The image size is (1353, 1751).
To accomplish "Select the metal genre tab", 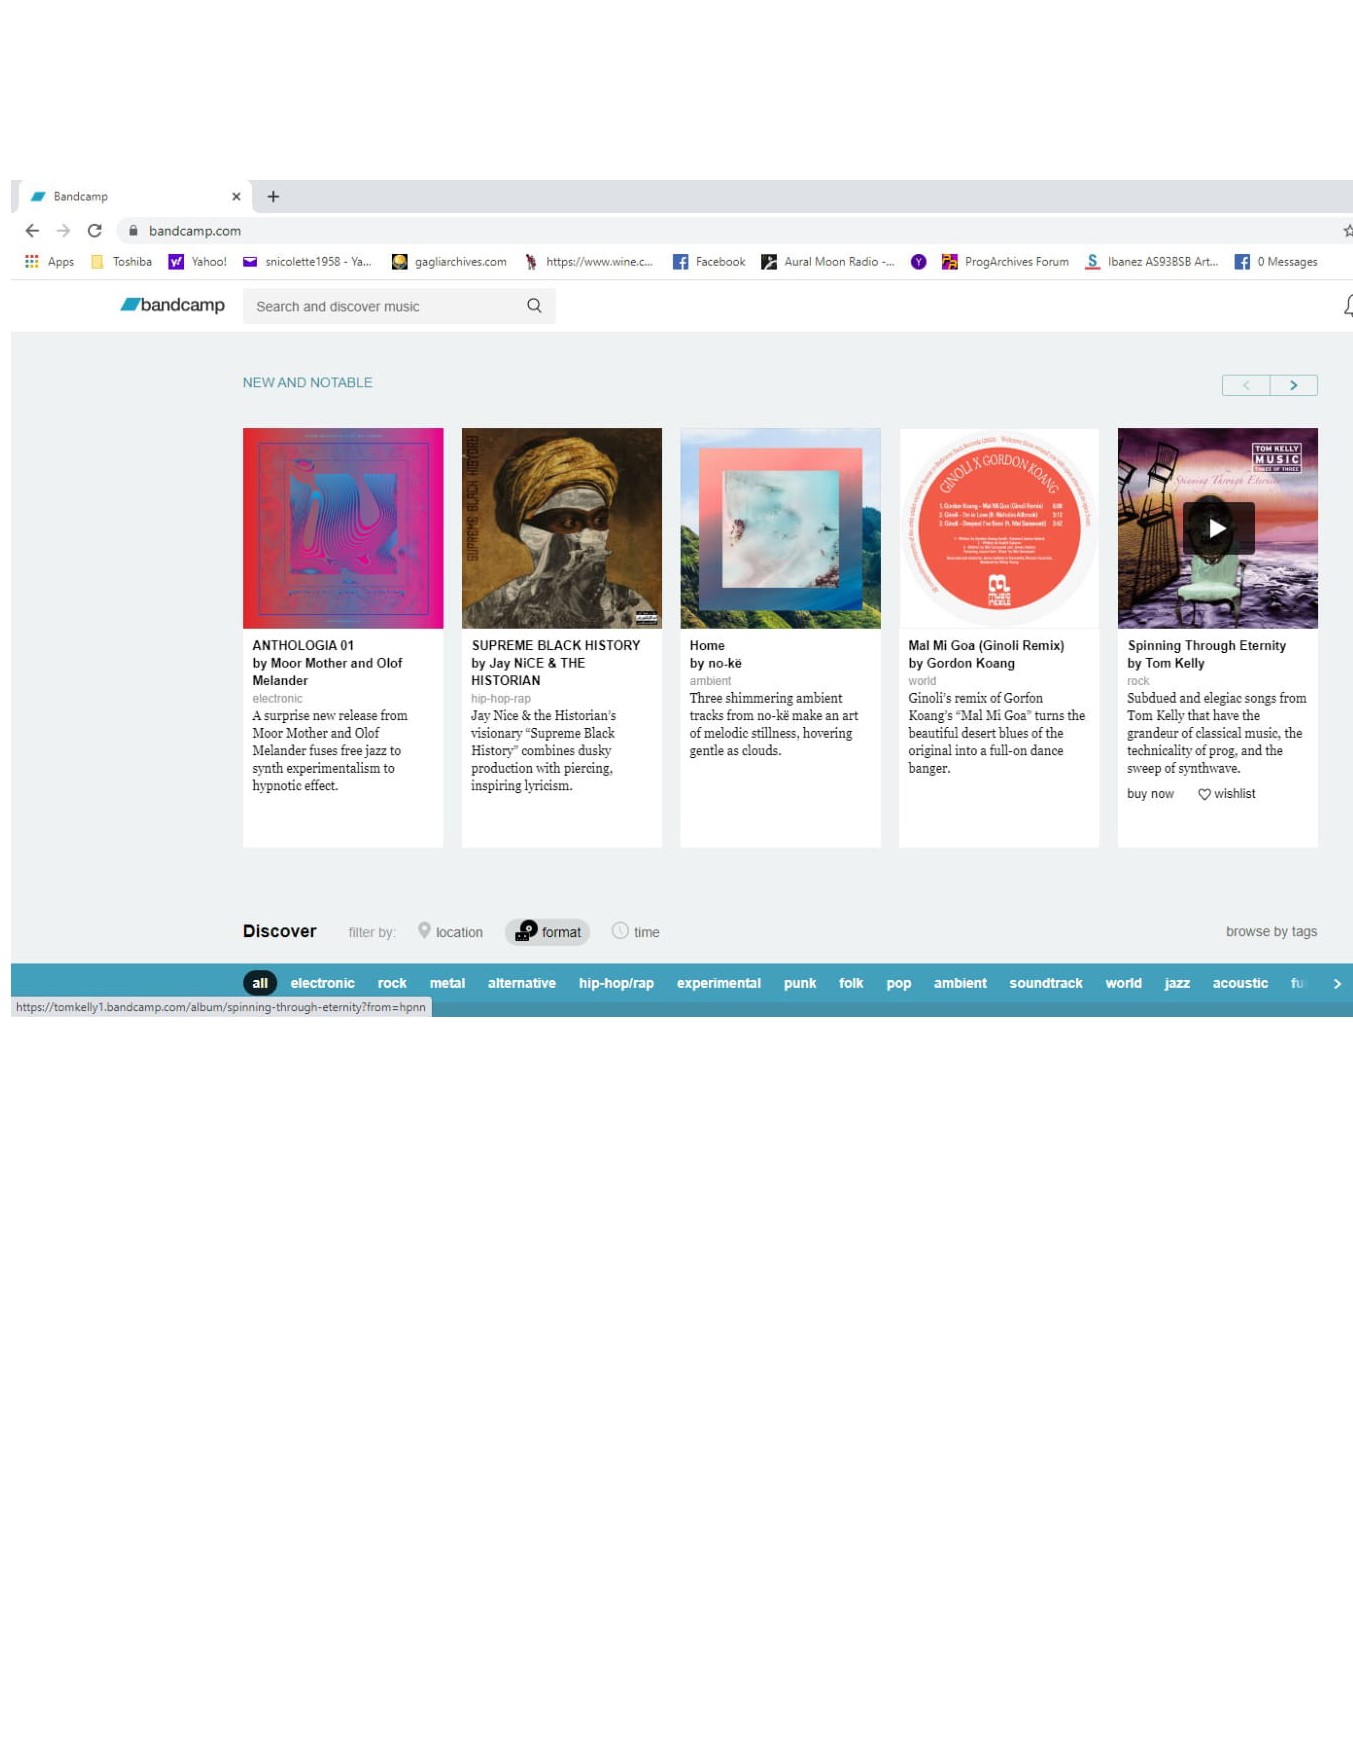I will (447, 984).
